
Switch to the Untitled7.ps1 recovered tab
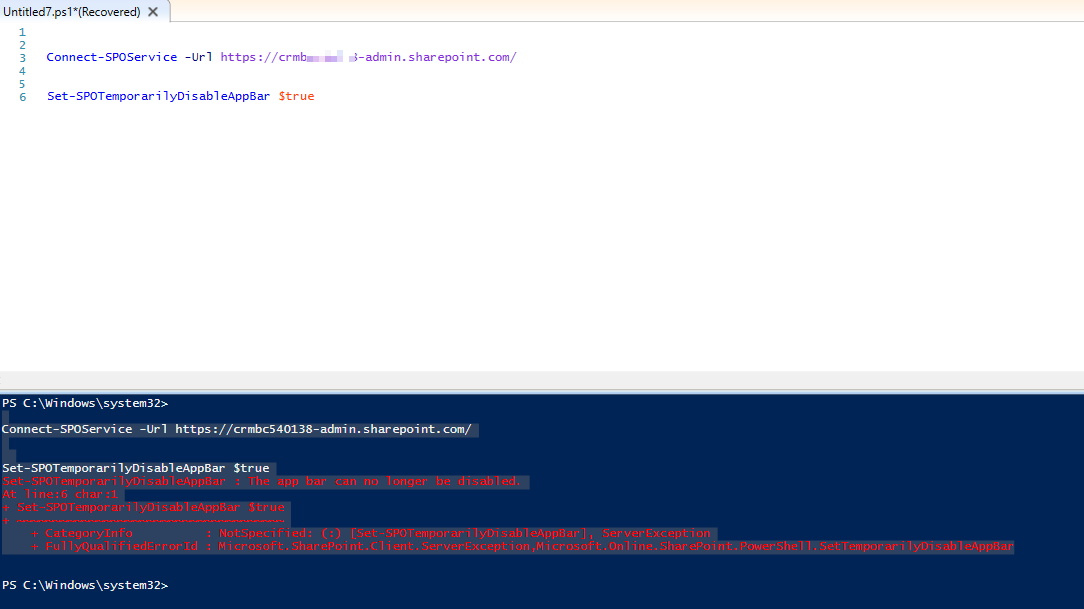pyautogui.click(x=70, y=12)
